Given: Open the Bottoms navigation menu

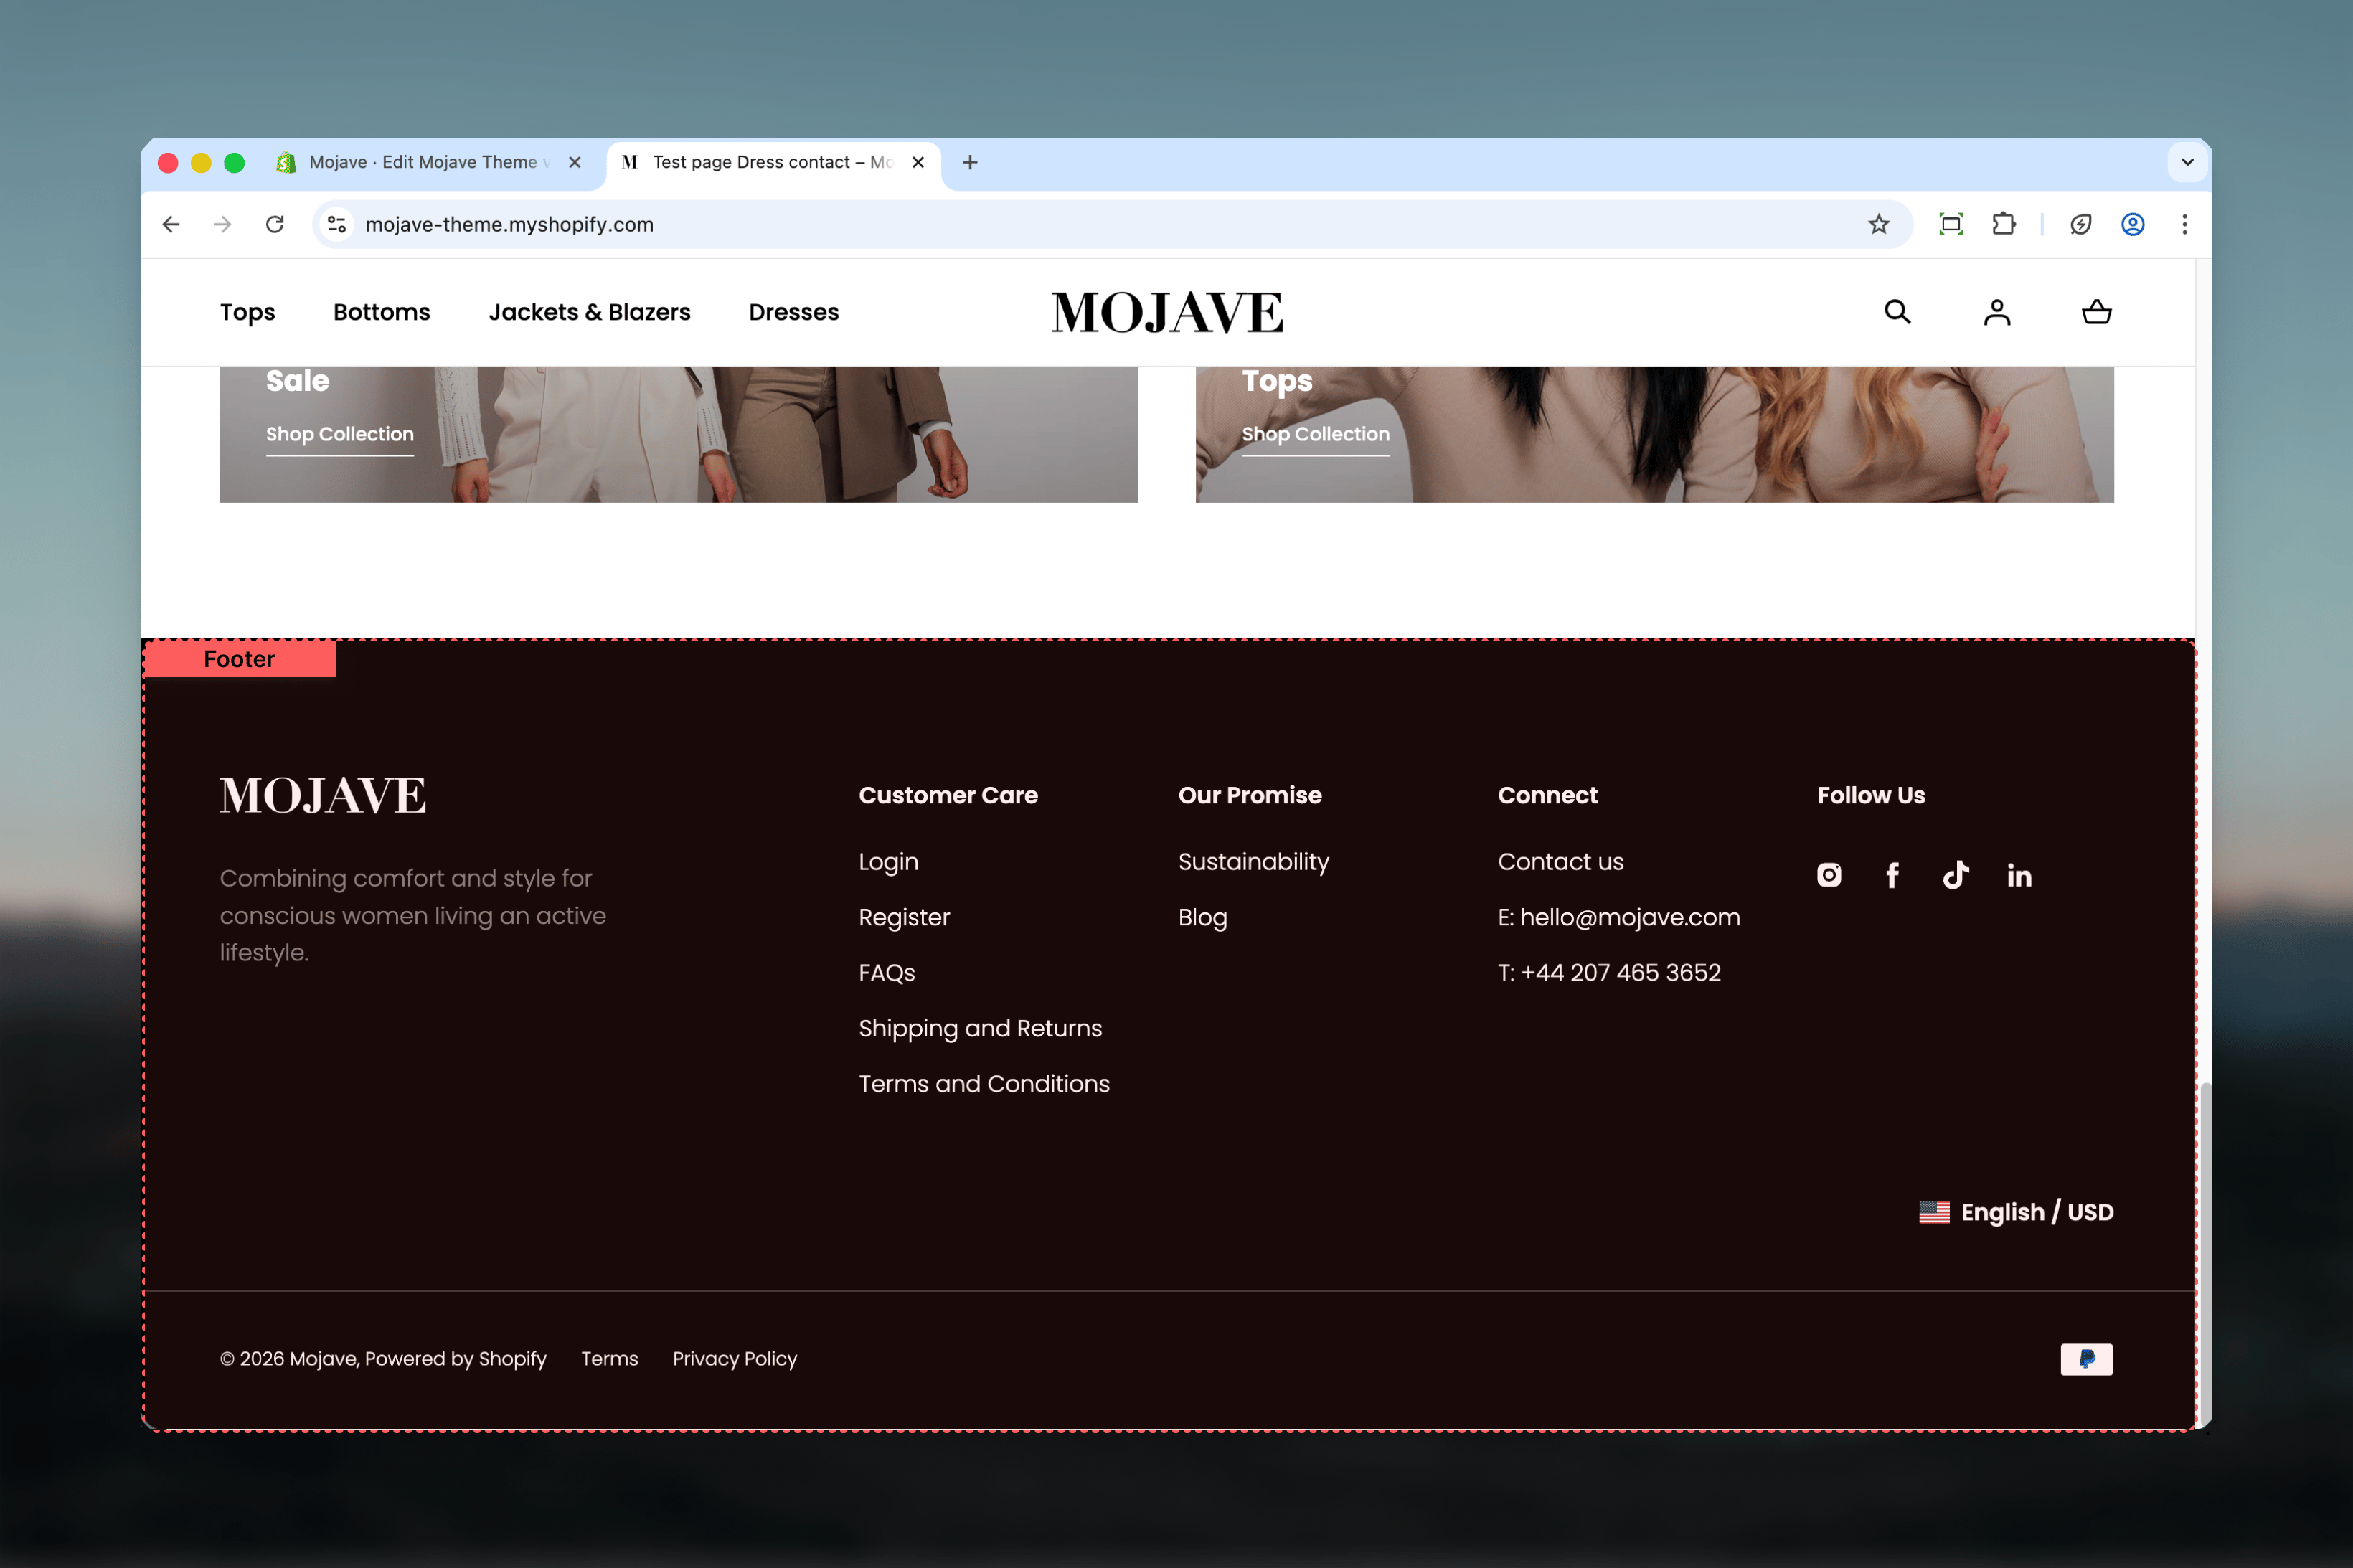Looking at the screenshot, I should [x=382, y=312].
